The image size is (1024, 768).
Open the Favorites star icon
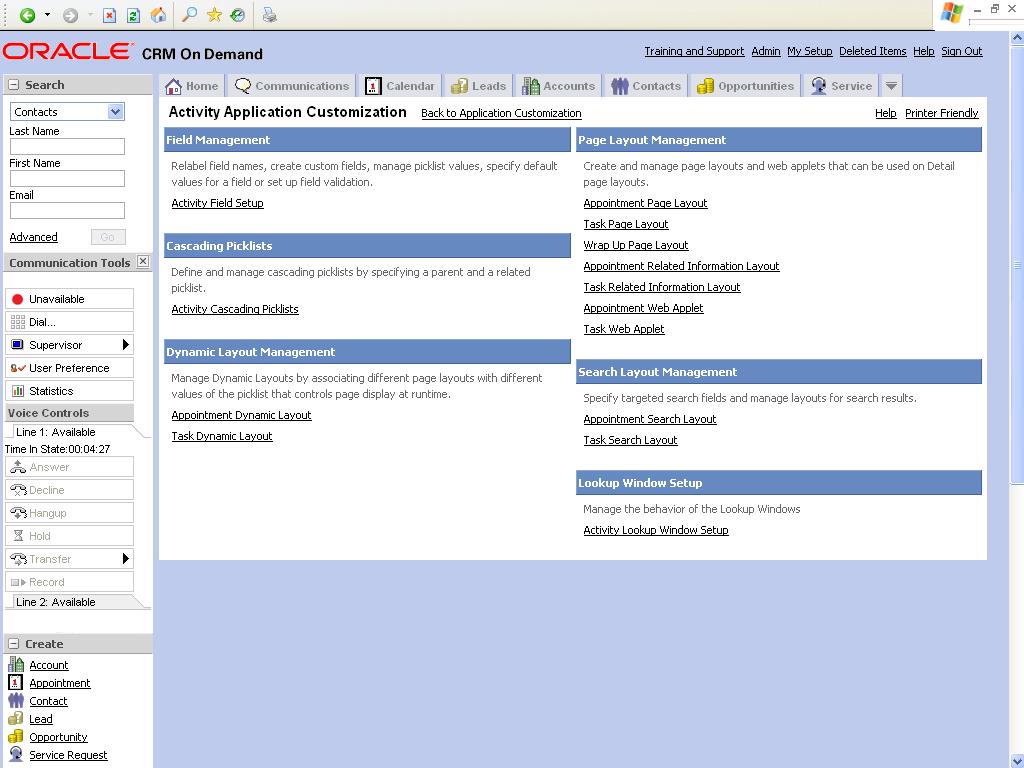coord(214,15)
